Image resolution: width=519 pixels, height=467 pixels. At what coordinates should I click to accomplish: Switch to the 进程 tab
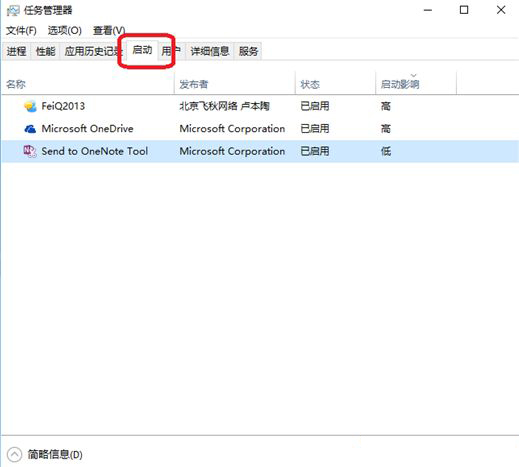click(17, 51)
